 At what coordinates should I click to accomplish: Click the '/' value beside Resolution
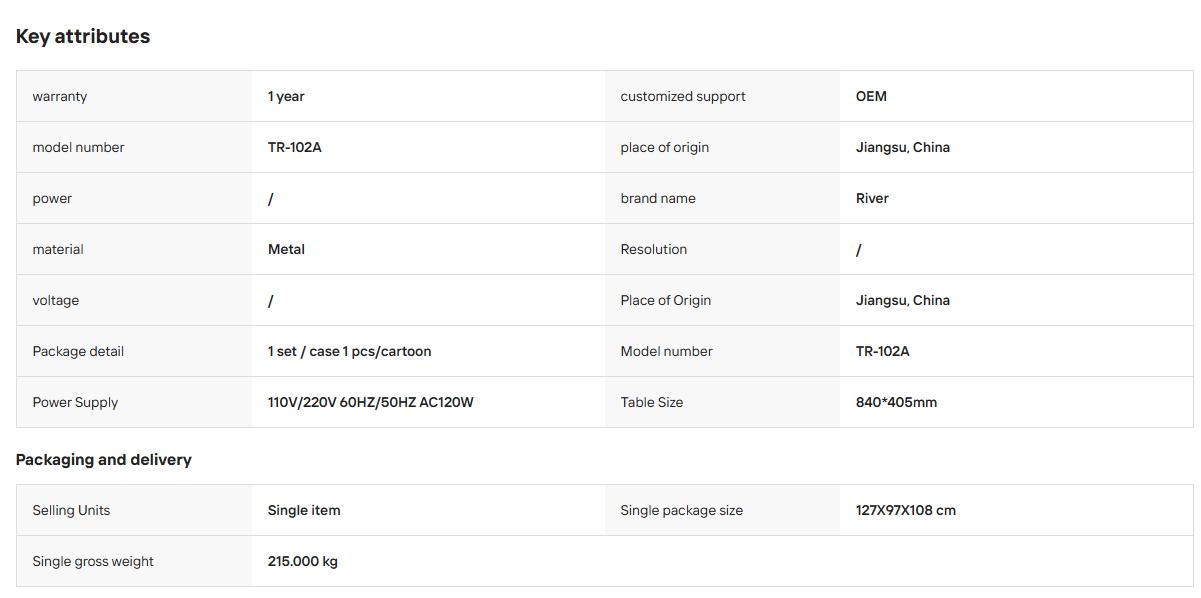point(859,250)
